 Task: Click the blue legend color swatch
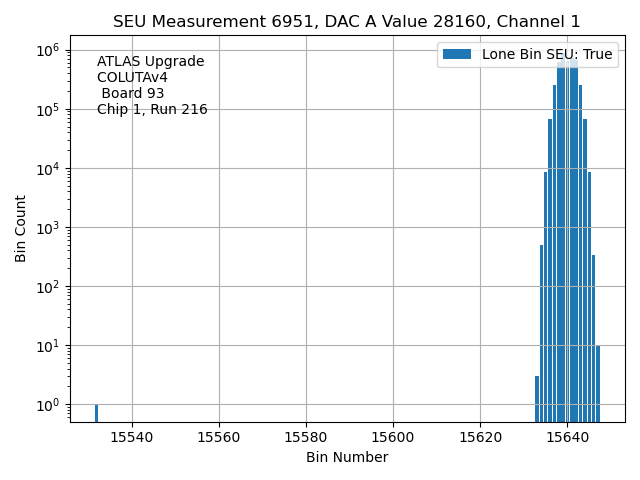click(x=457, y=55)
